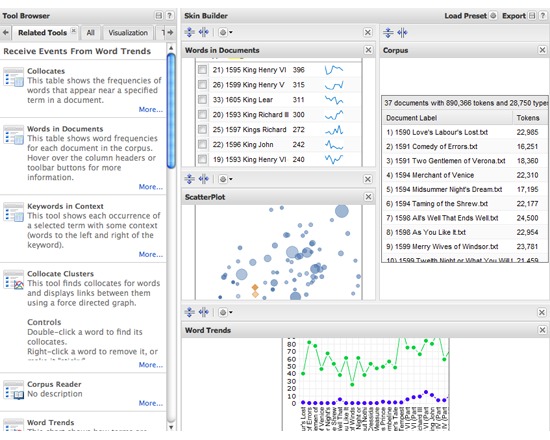Open the Word Trends tool icon
This screenshot has height=440, width=550.
(14, 425)
